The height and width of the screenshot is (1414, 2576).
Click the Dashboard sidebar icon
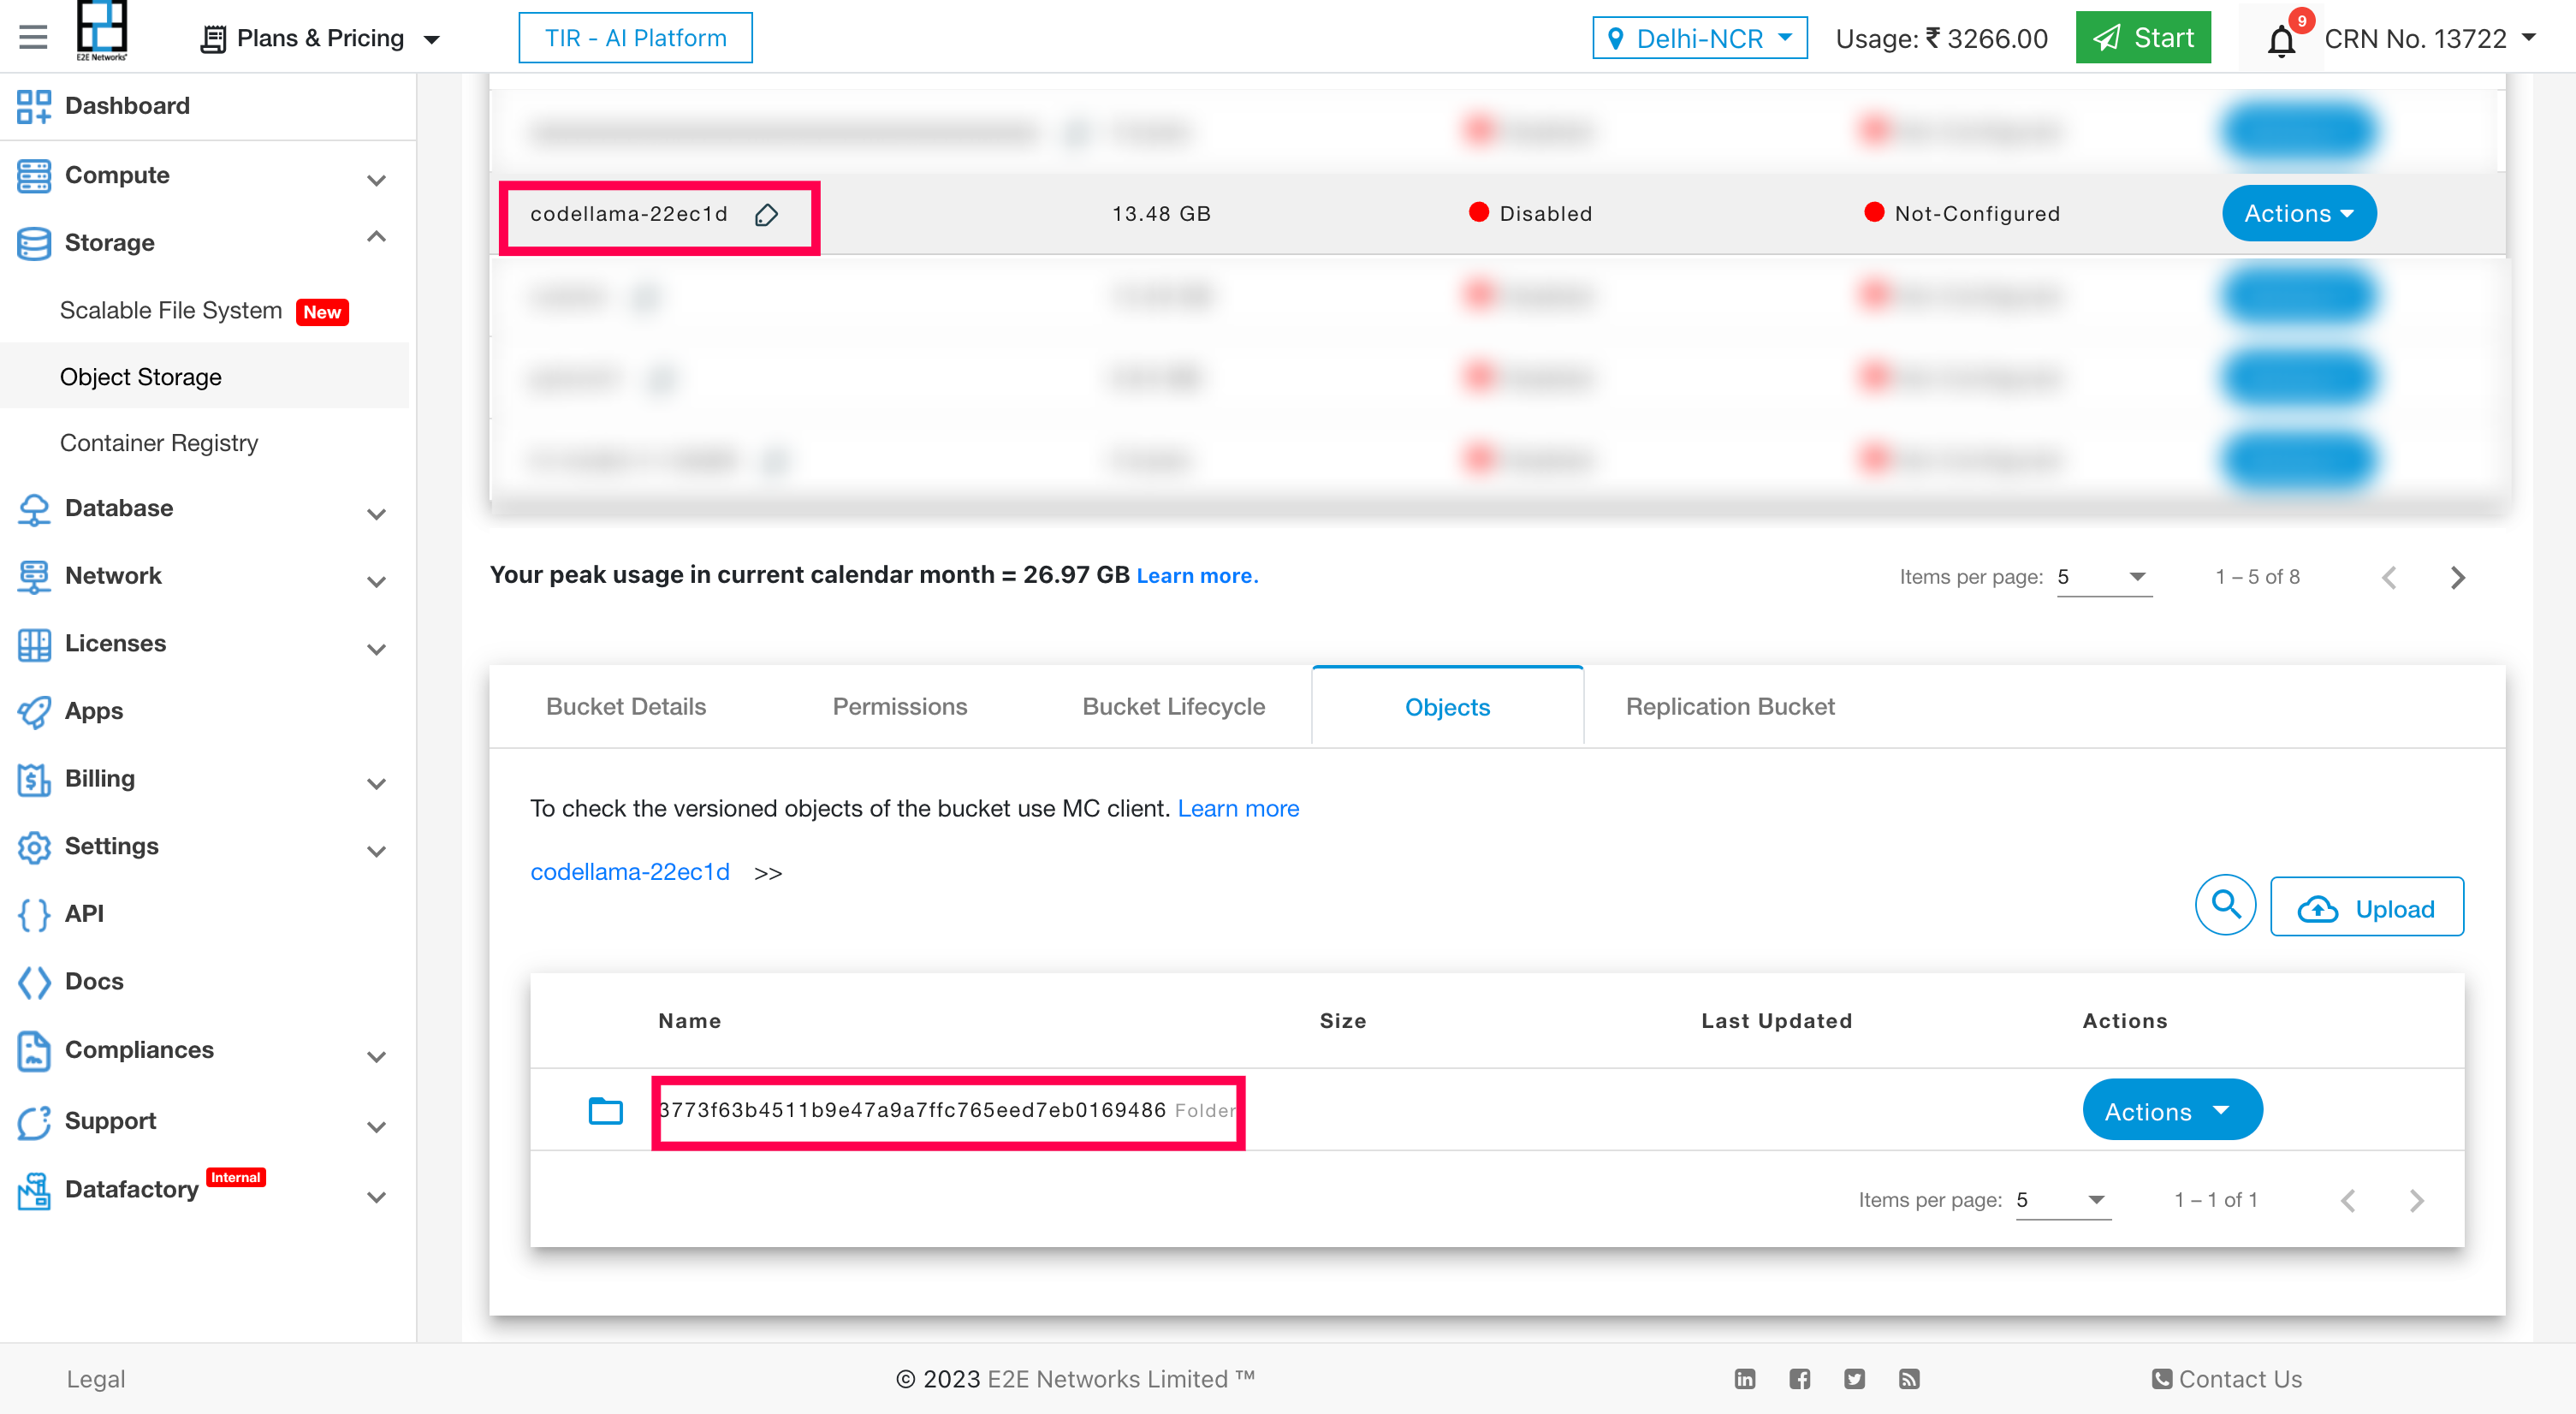(34, 106)
